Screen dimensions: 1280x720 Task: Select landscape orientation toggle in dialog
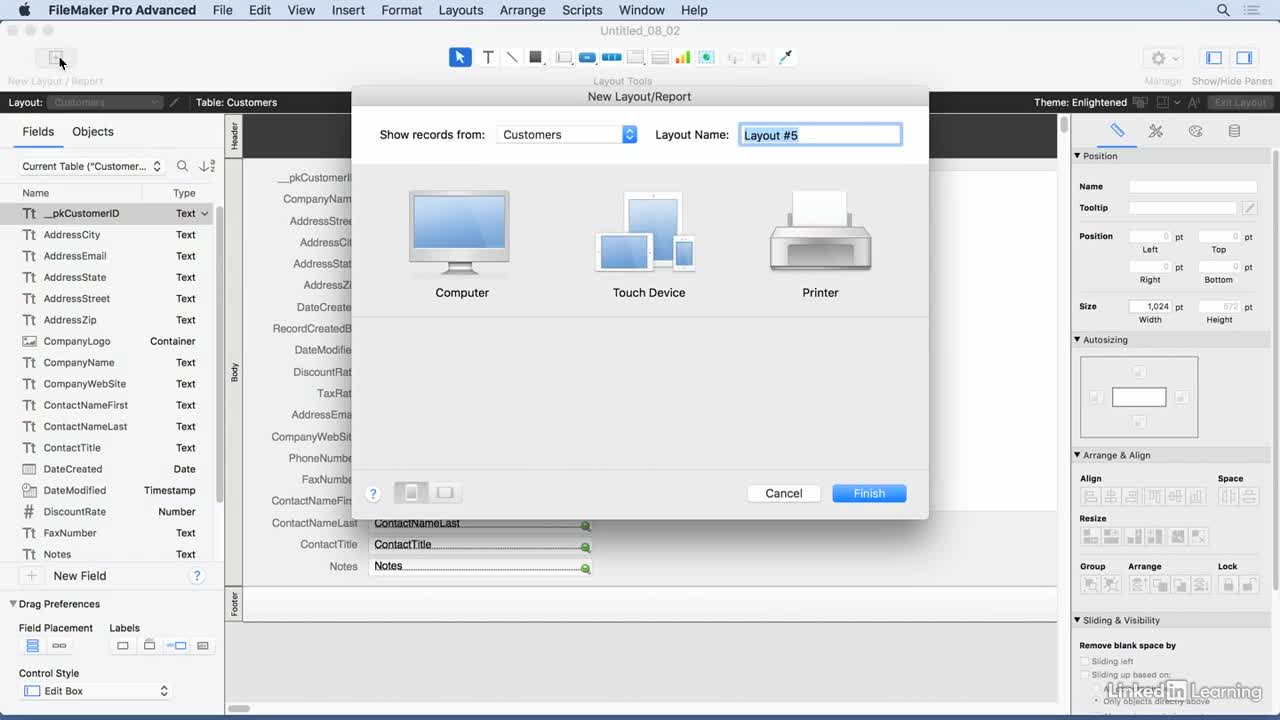coord(445,493)
